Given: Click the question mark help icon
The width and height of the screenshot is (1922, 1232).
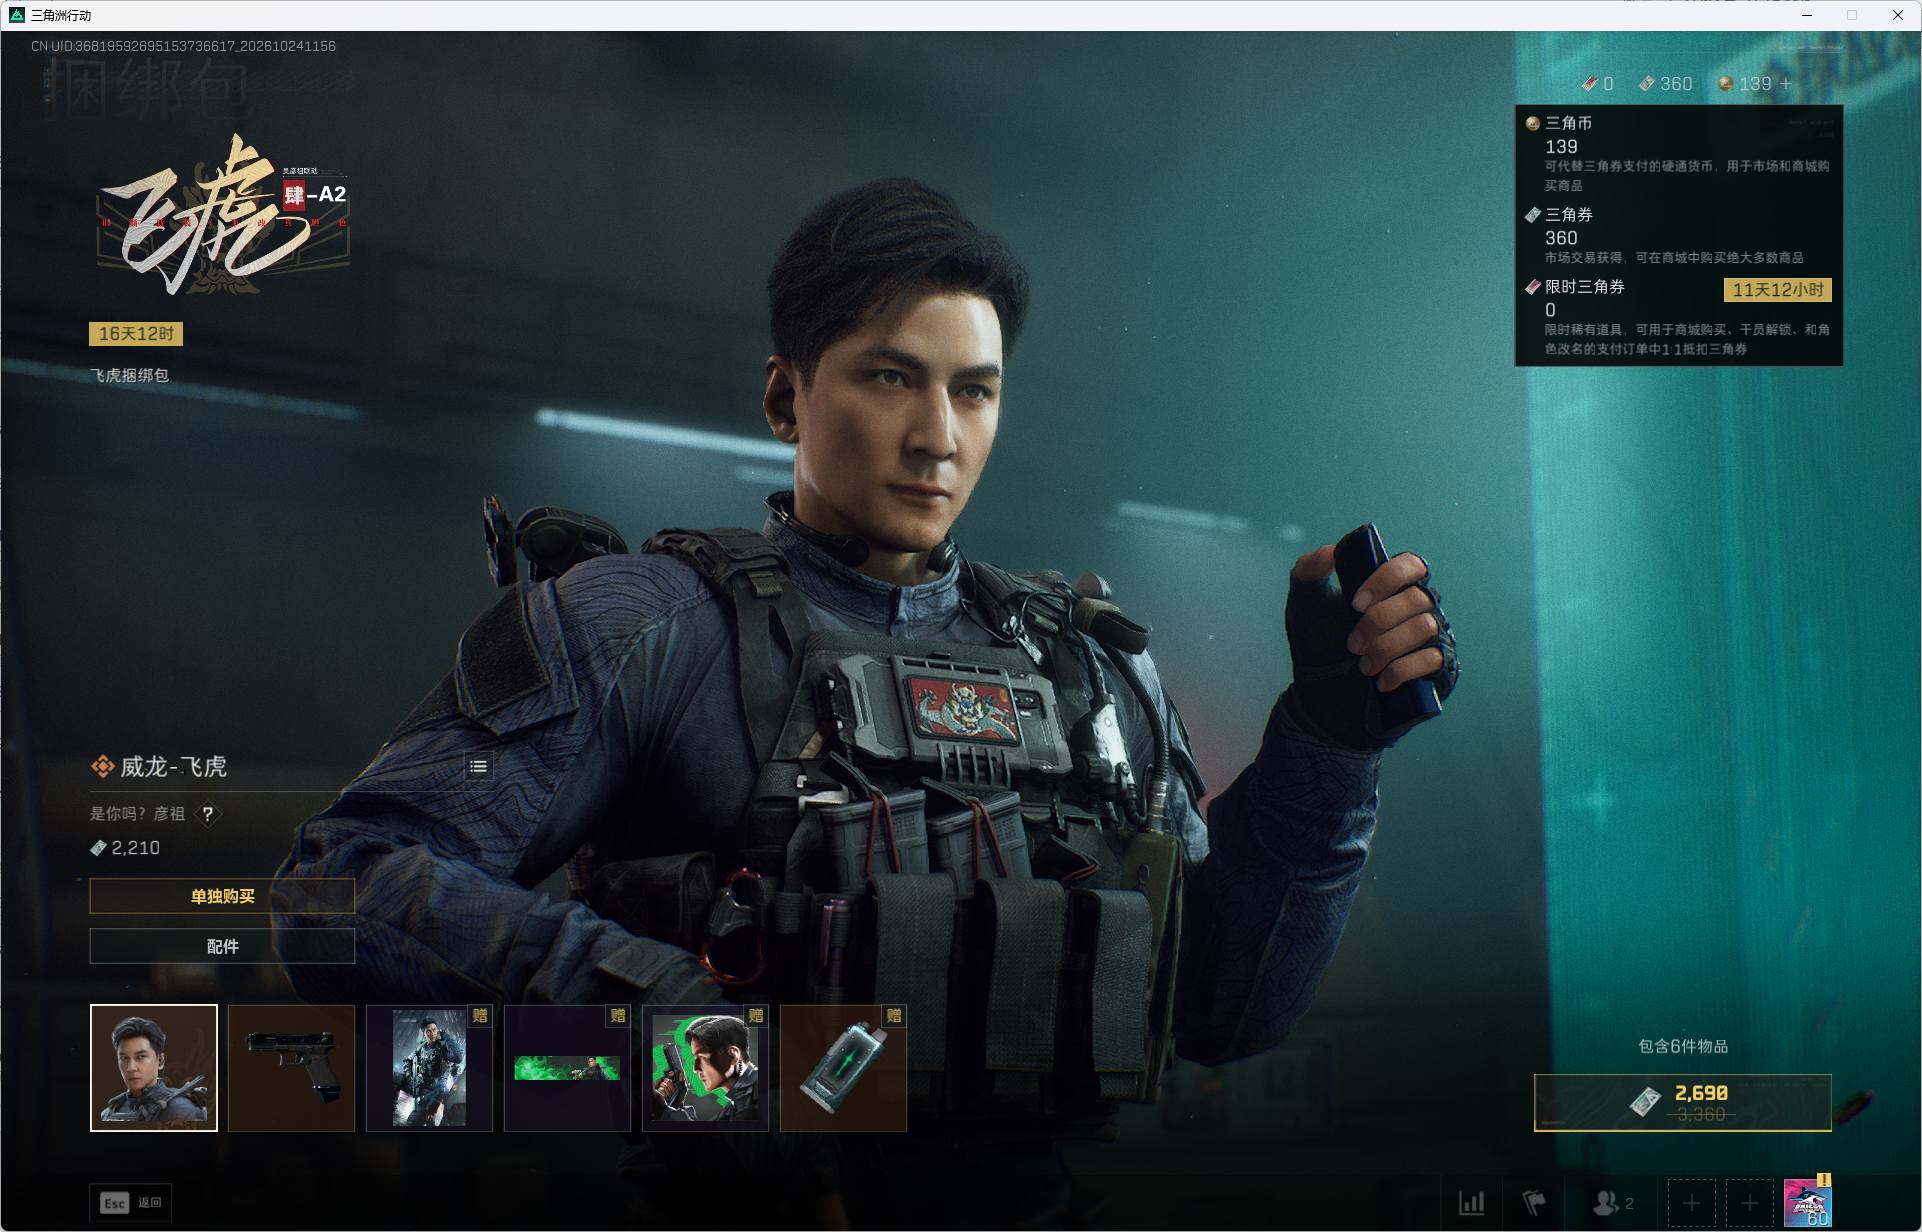Looking at the screenshot, I should pos(207,814).
